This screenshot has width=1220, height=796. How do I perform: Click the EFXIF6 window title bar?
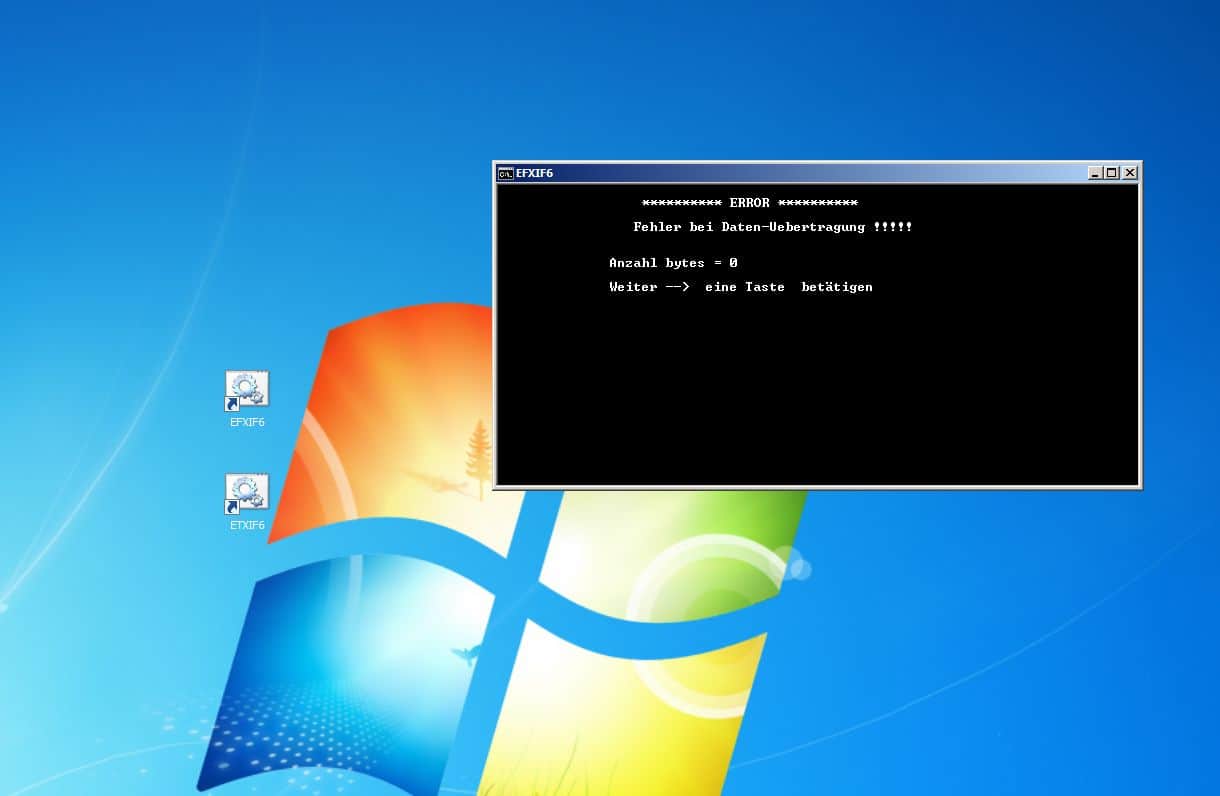[817, 173]
